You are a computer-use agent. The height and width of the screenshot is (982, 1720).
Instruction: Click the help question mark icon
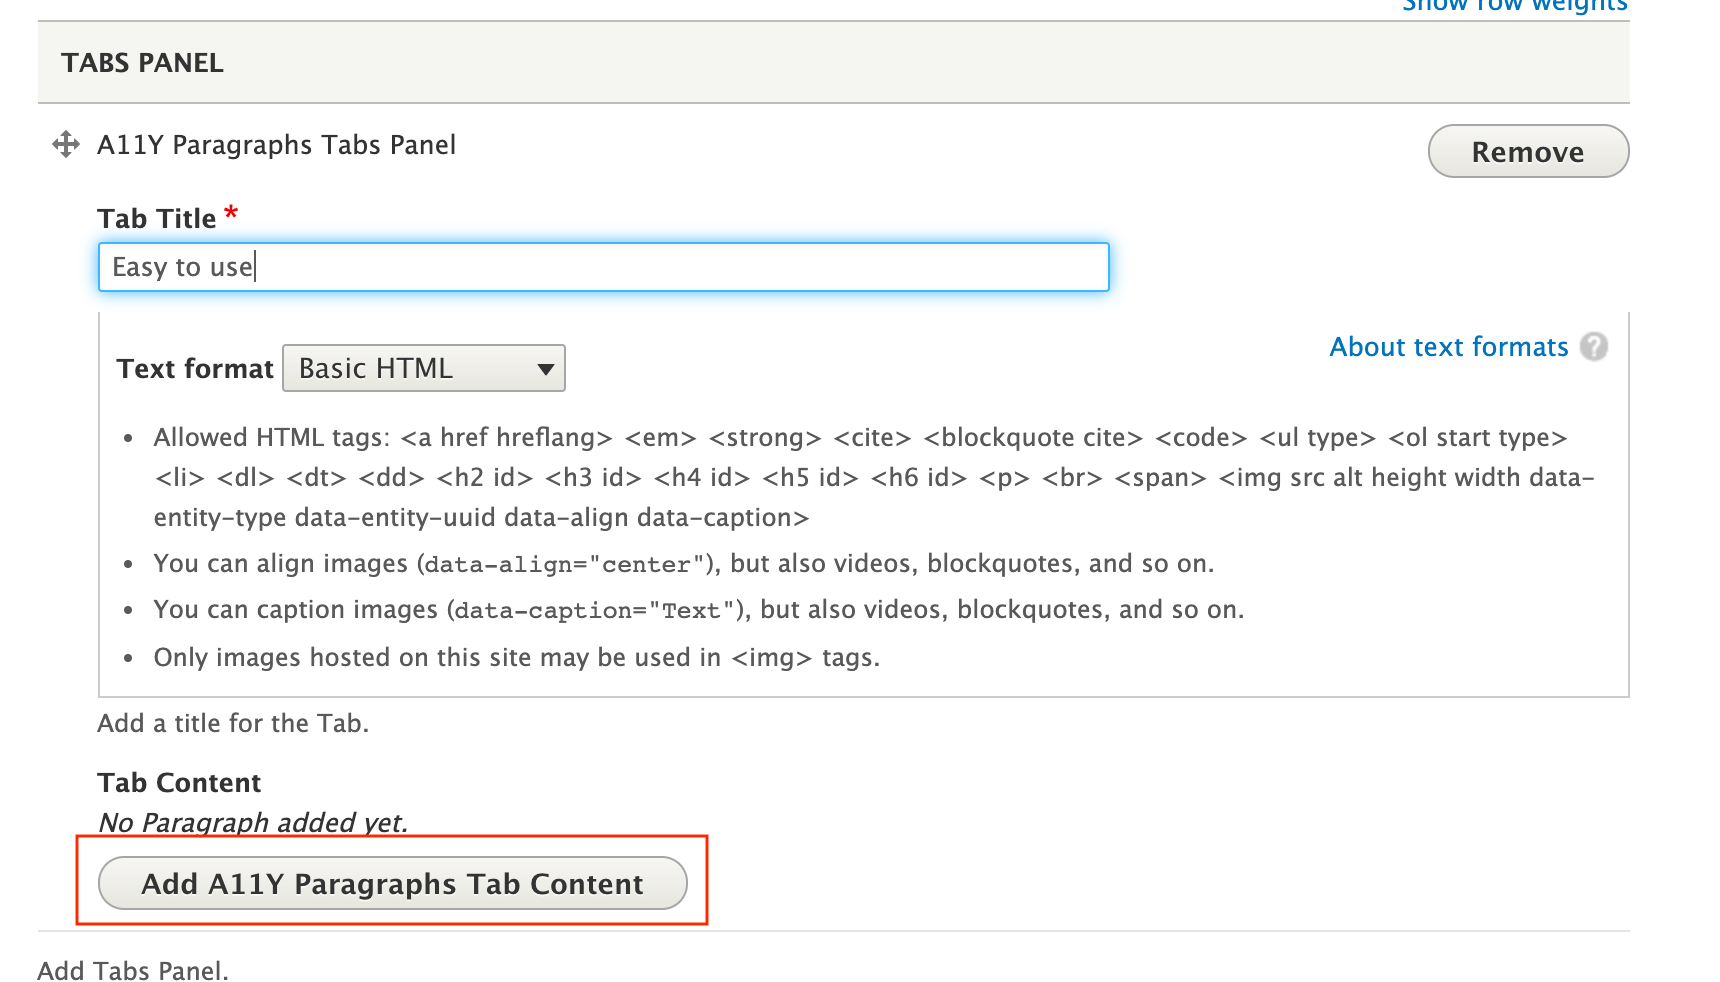[1594, 347]
